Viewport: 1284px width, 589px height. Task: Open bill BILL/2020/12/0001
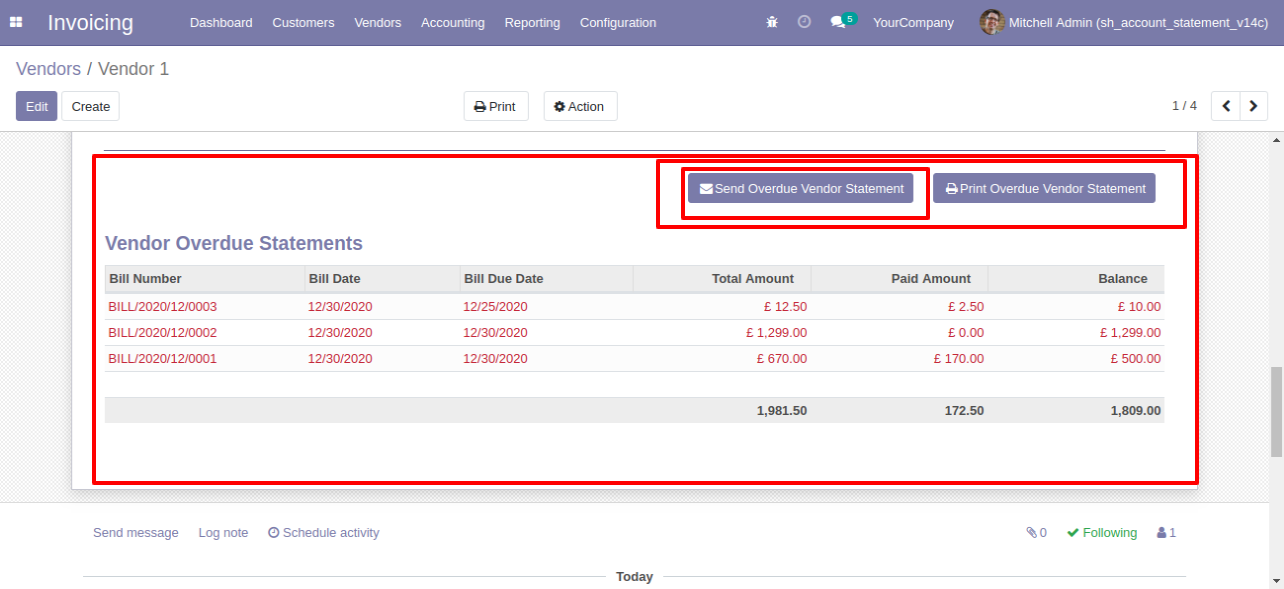coord(163,359)
